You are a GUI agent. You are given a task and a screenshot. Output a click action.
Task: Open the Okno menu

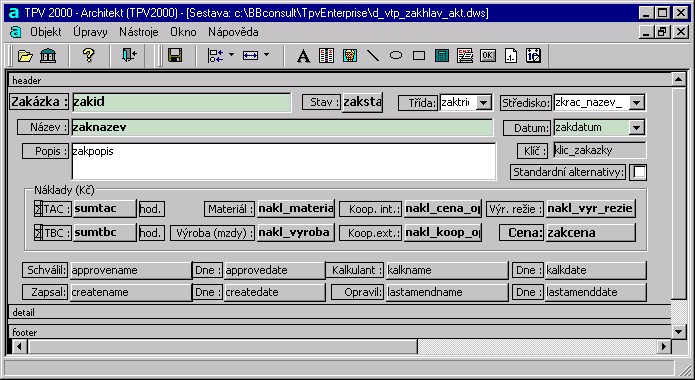(183, 32)
